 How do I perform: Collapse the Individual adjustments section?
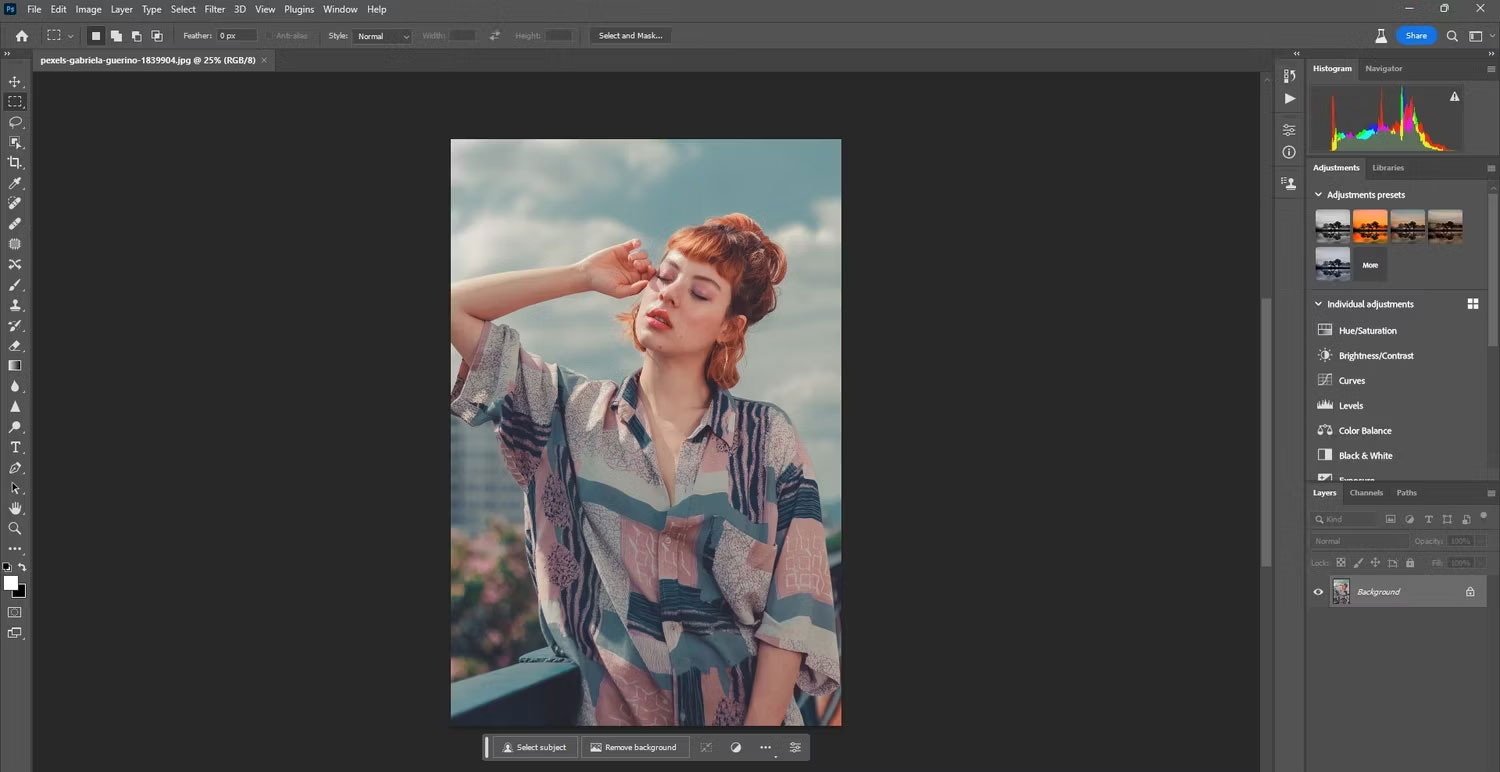[1318, 304]
